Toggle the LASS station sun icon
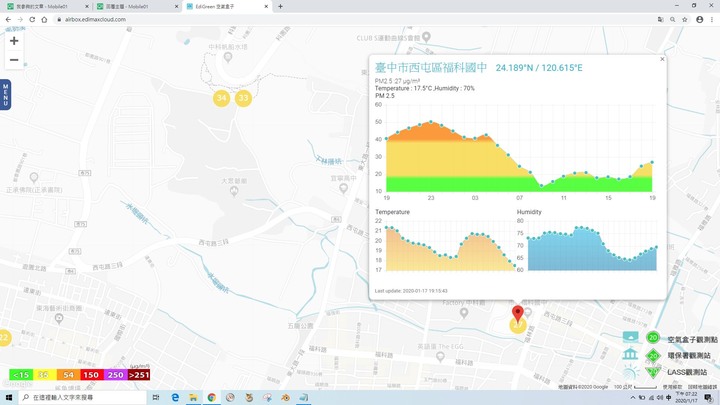Image resolution: width=720 pixels, height=405 pixels. tap(630, 371)
